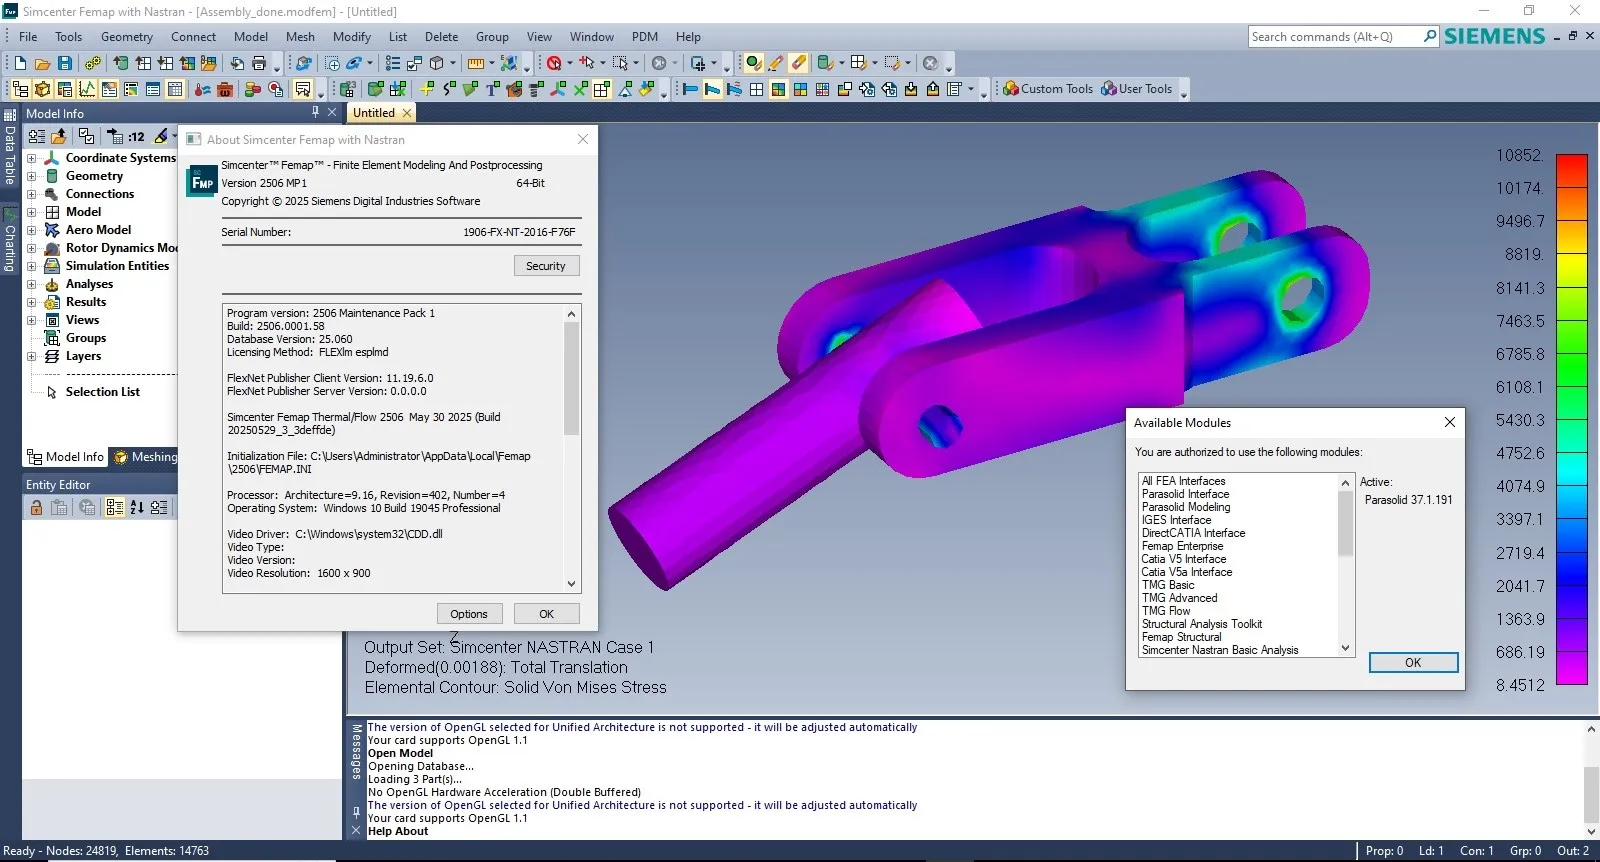
Task: Click the thermometer icon in the panes toolbar
Action: 203,89
